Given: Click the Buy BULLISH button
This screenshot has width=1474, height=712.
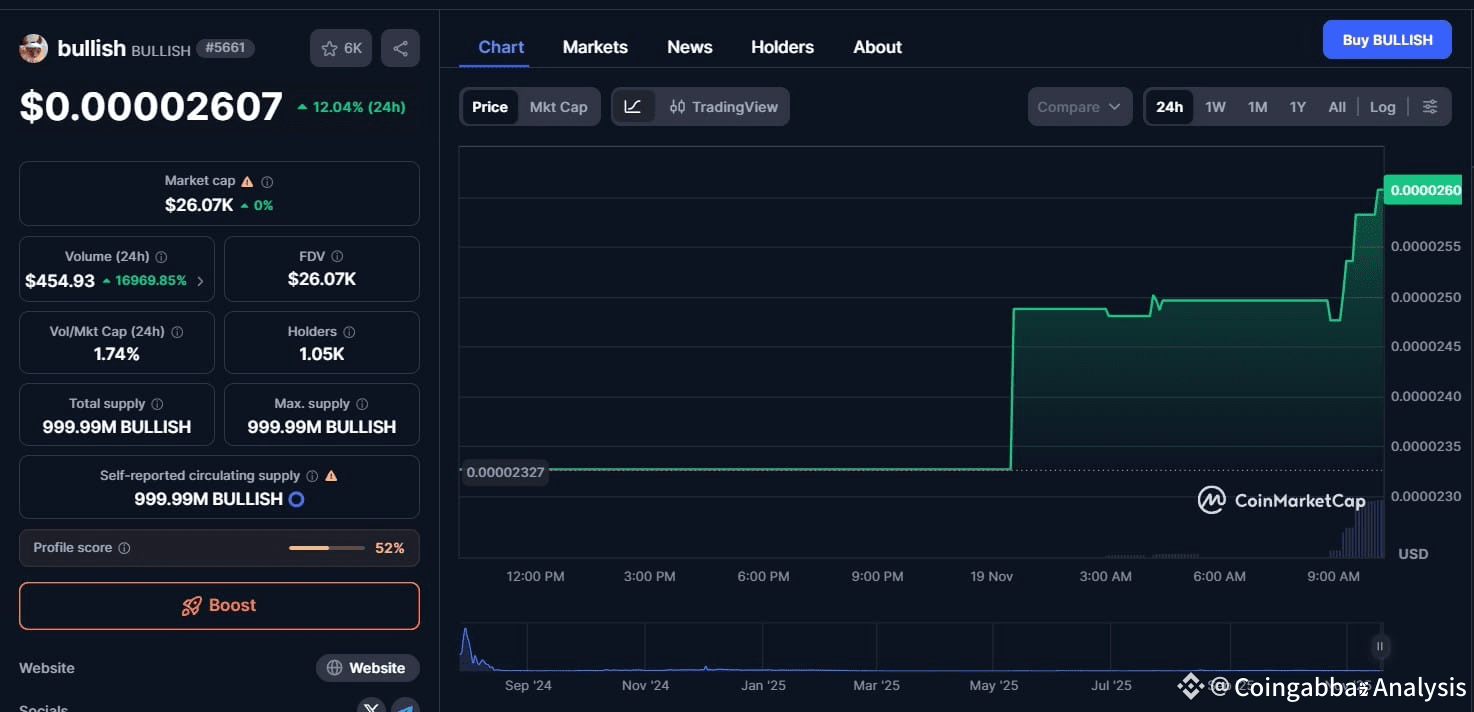Looking at the screenshot, I should (x=1387, y=39).
